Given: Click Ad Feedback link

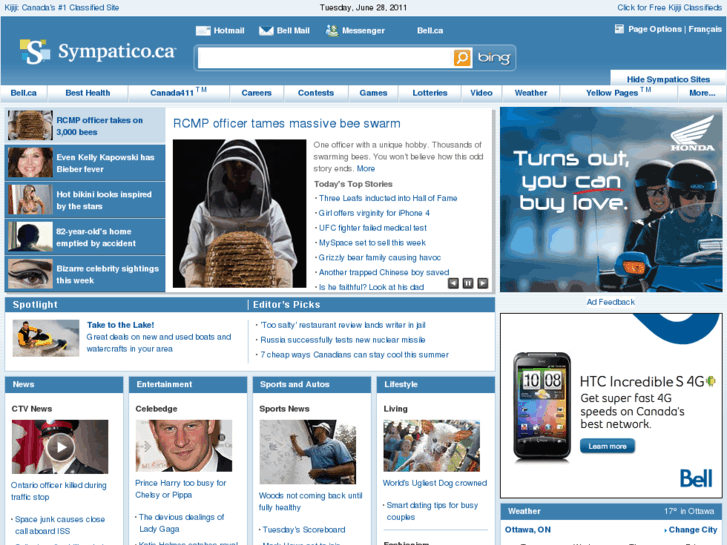Looking at the screenshot, I should click(x=611, y=302).
